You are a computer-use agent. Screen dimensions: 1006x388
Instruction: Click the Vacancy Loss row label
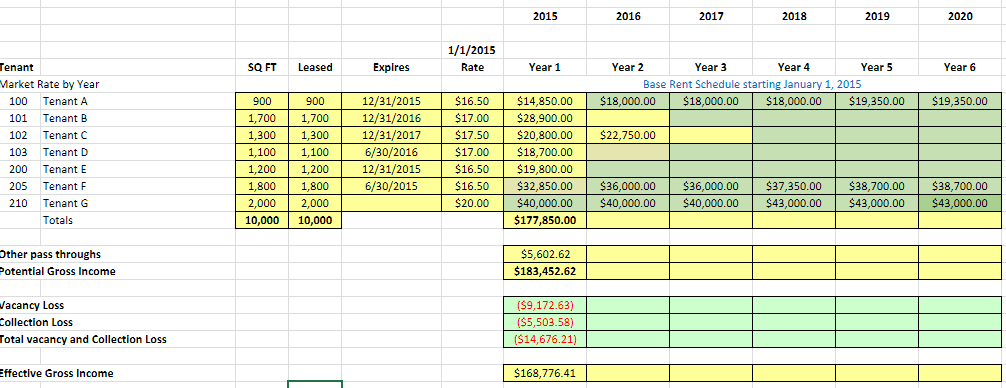pos(32,305)
